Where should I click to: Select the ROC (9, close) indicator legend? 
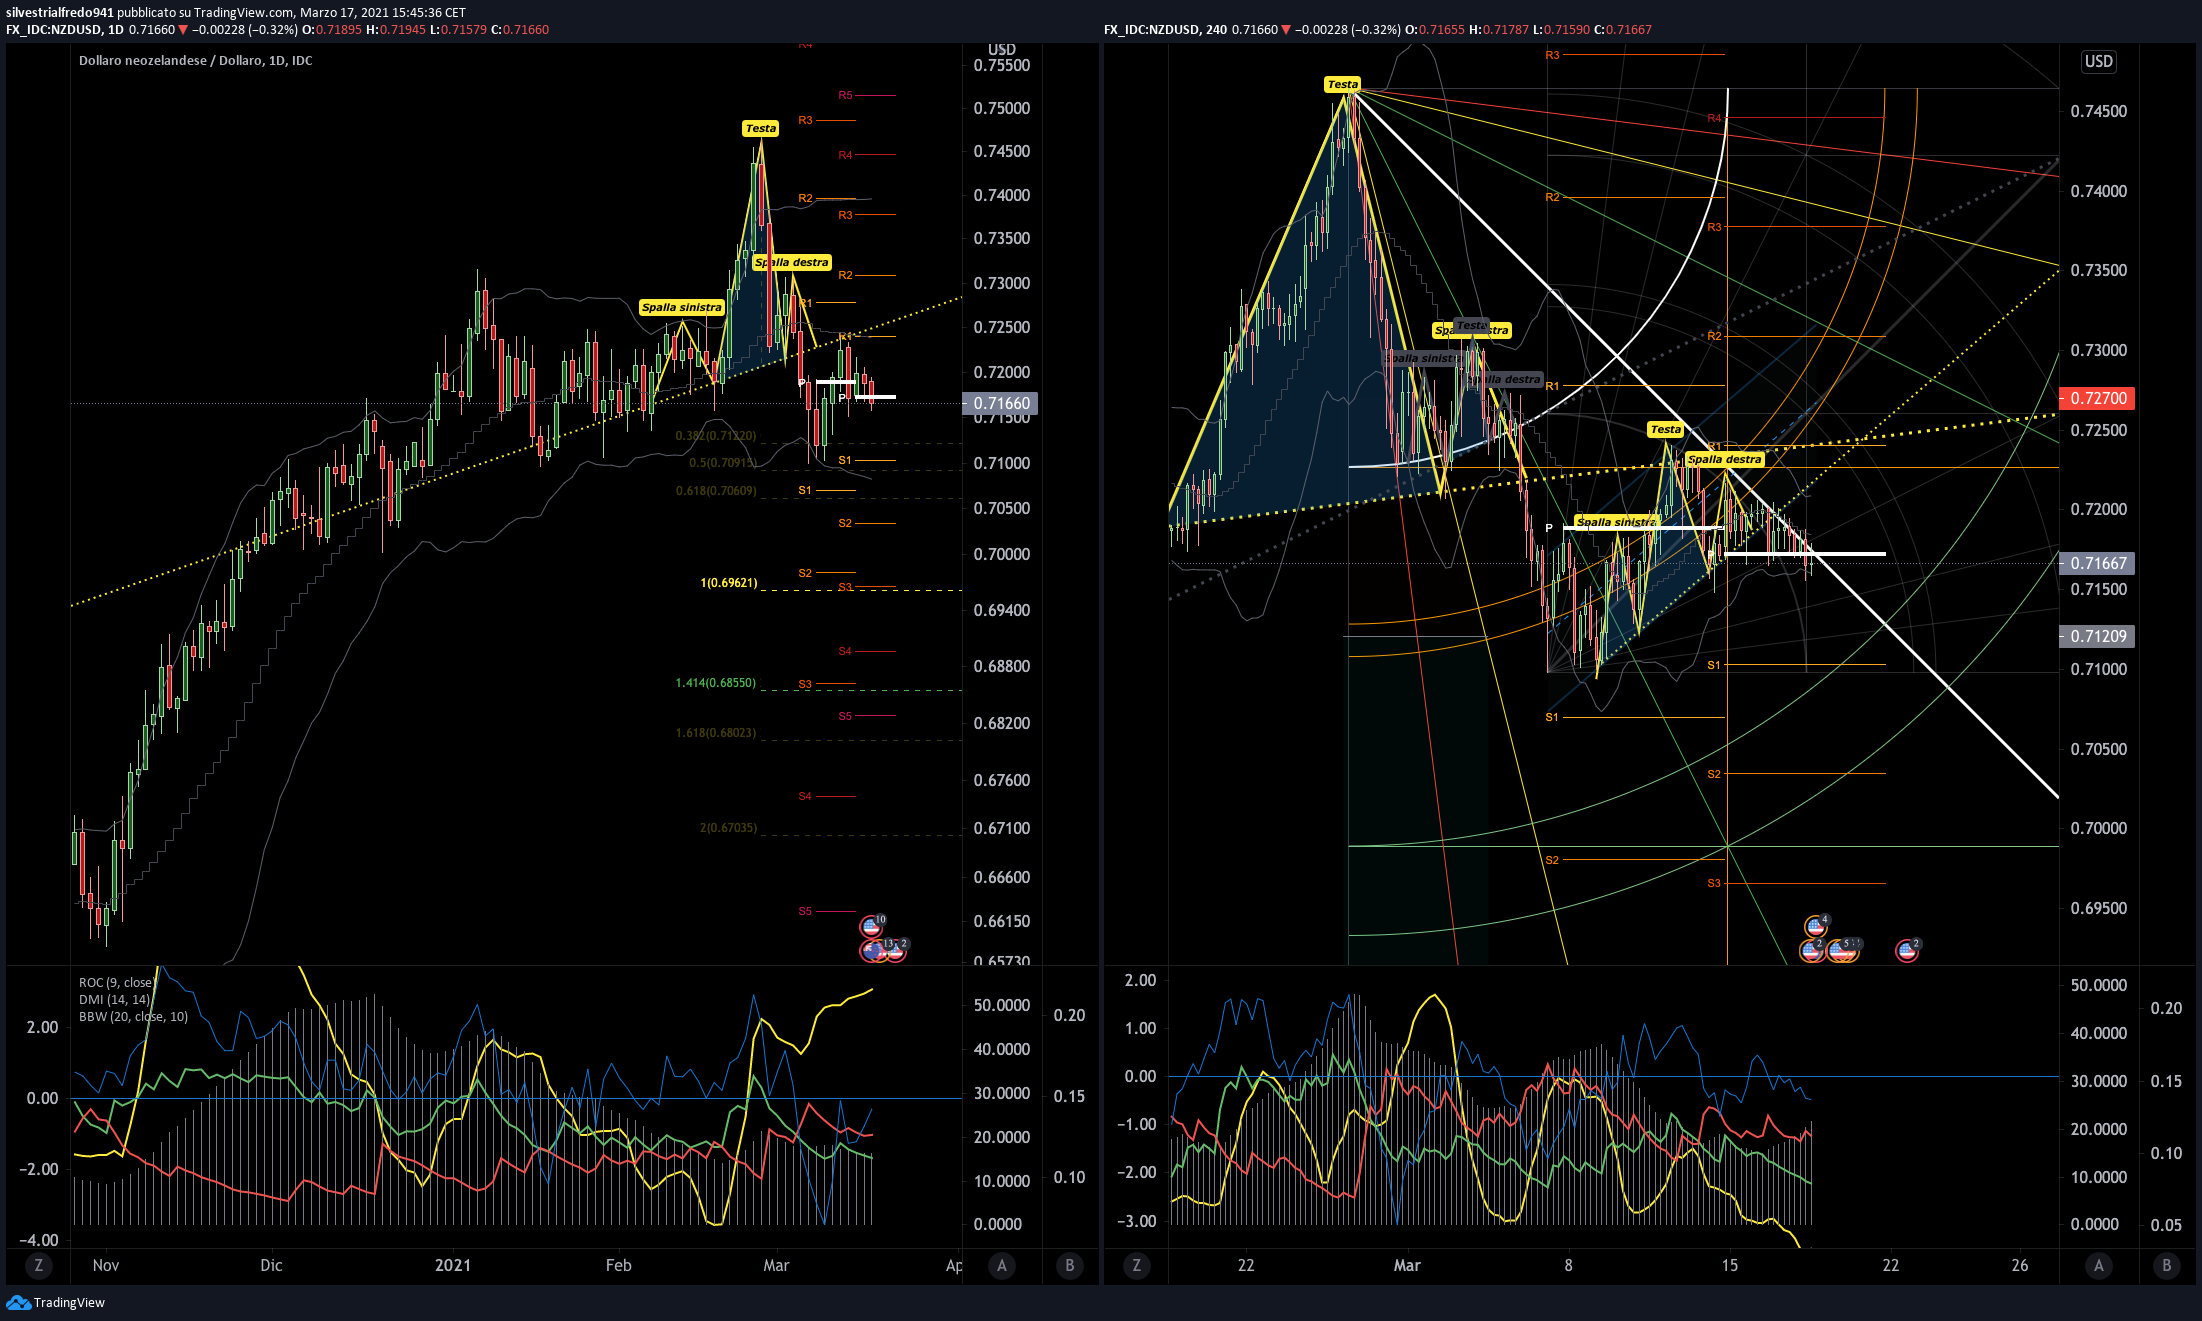116,982
